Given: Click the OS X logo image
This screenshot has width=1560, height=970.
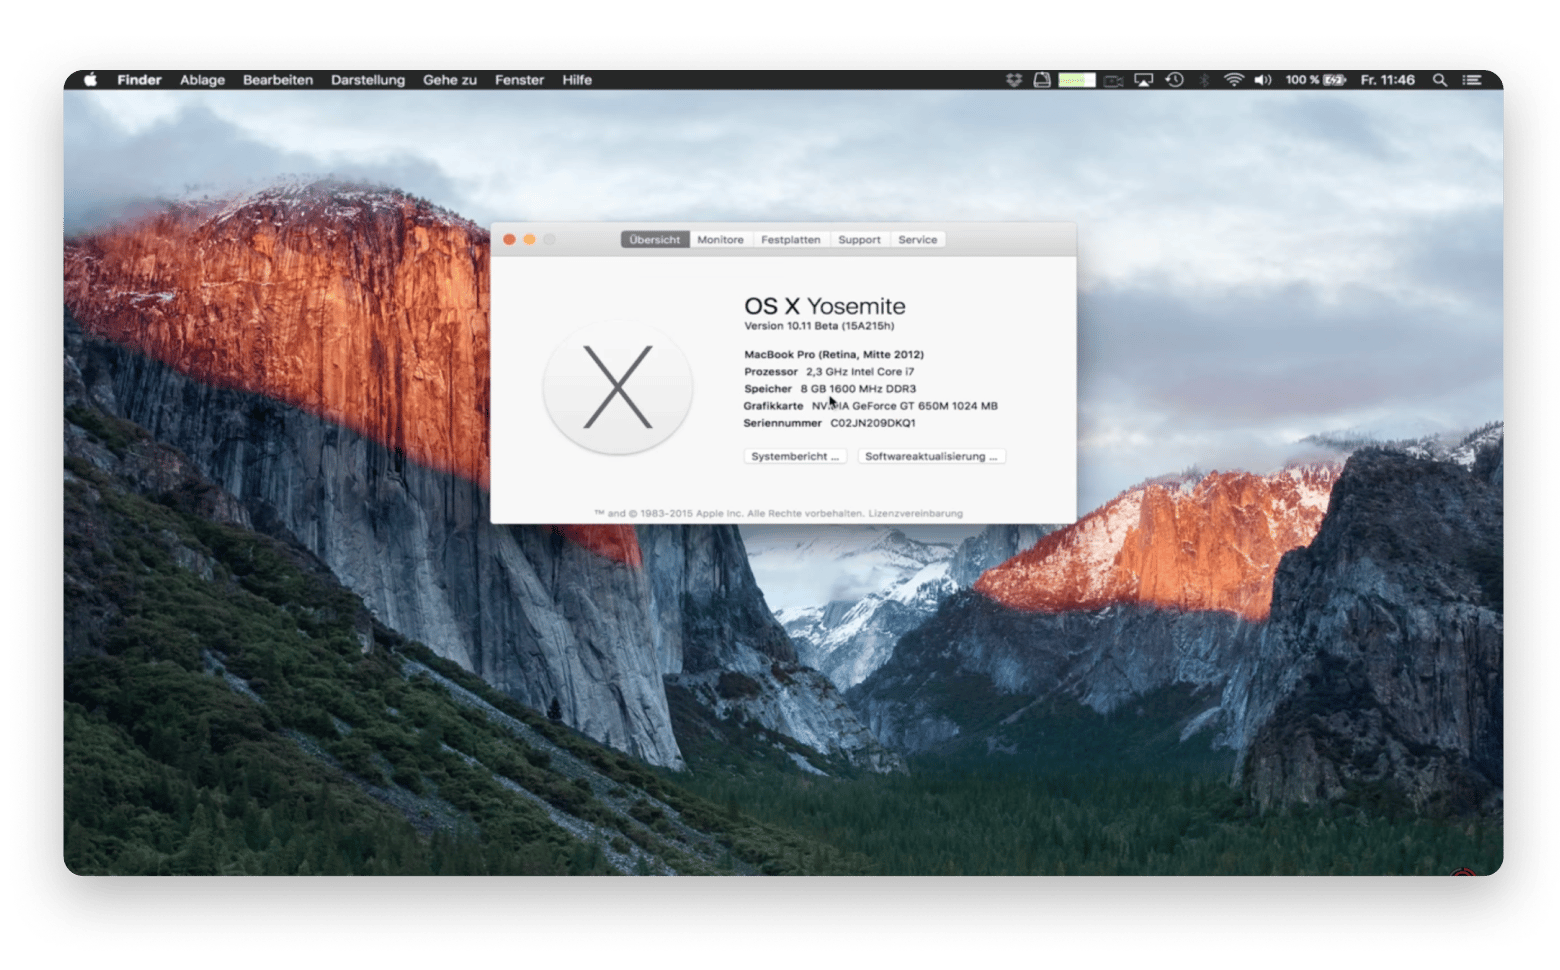Looking at the screenshot, I should pos(618,388).
